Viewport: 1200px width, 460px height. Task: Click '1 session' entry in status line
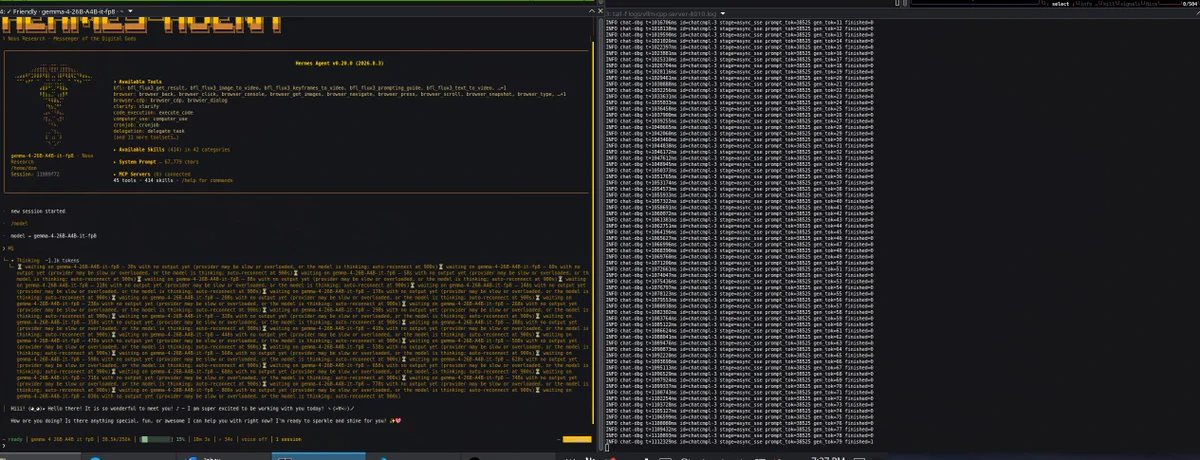pos(289,438)
